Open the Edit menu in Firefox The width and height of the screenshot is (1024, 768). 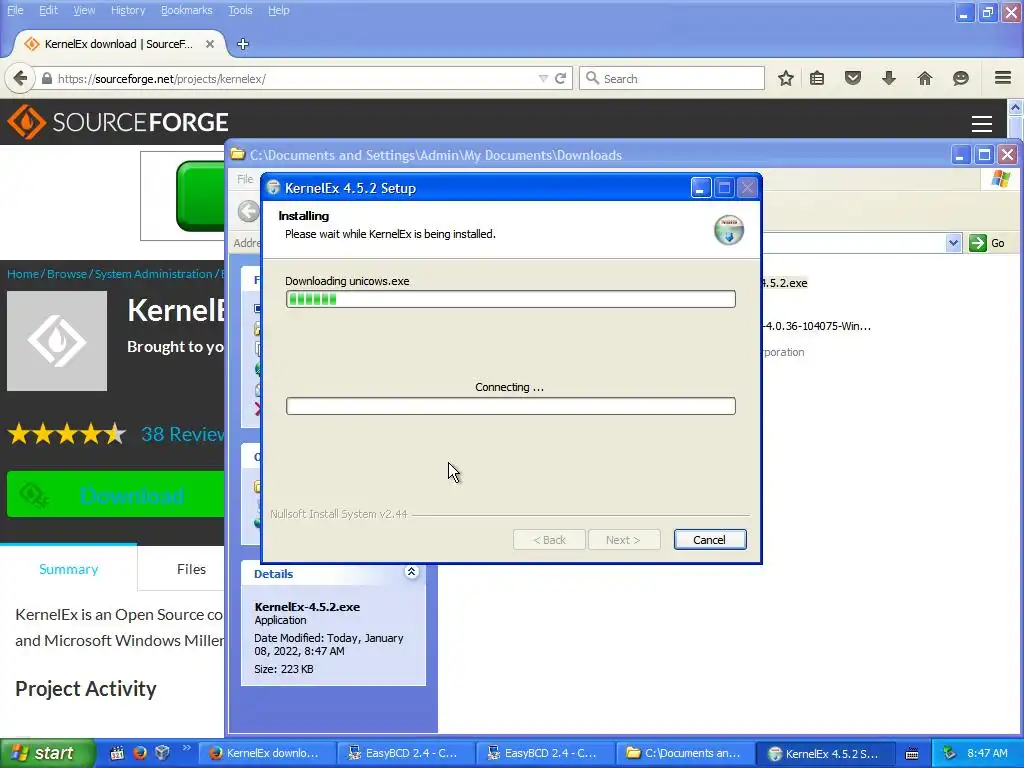[48, 10]
